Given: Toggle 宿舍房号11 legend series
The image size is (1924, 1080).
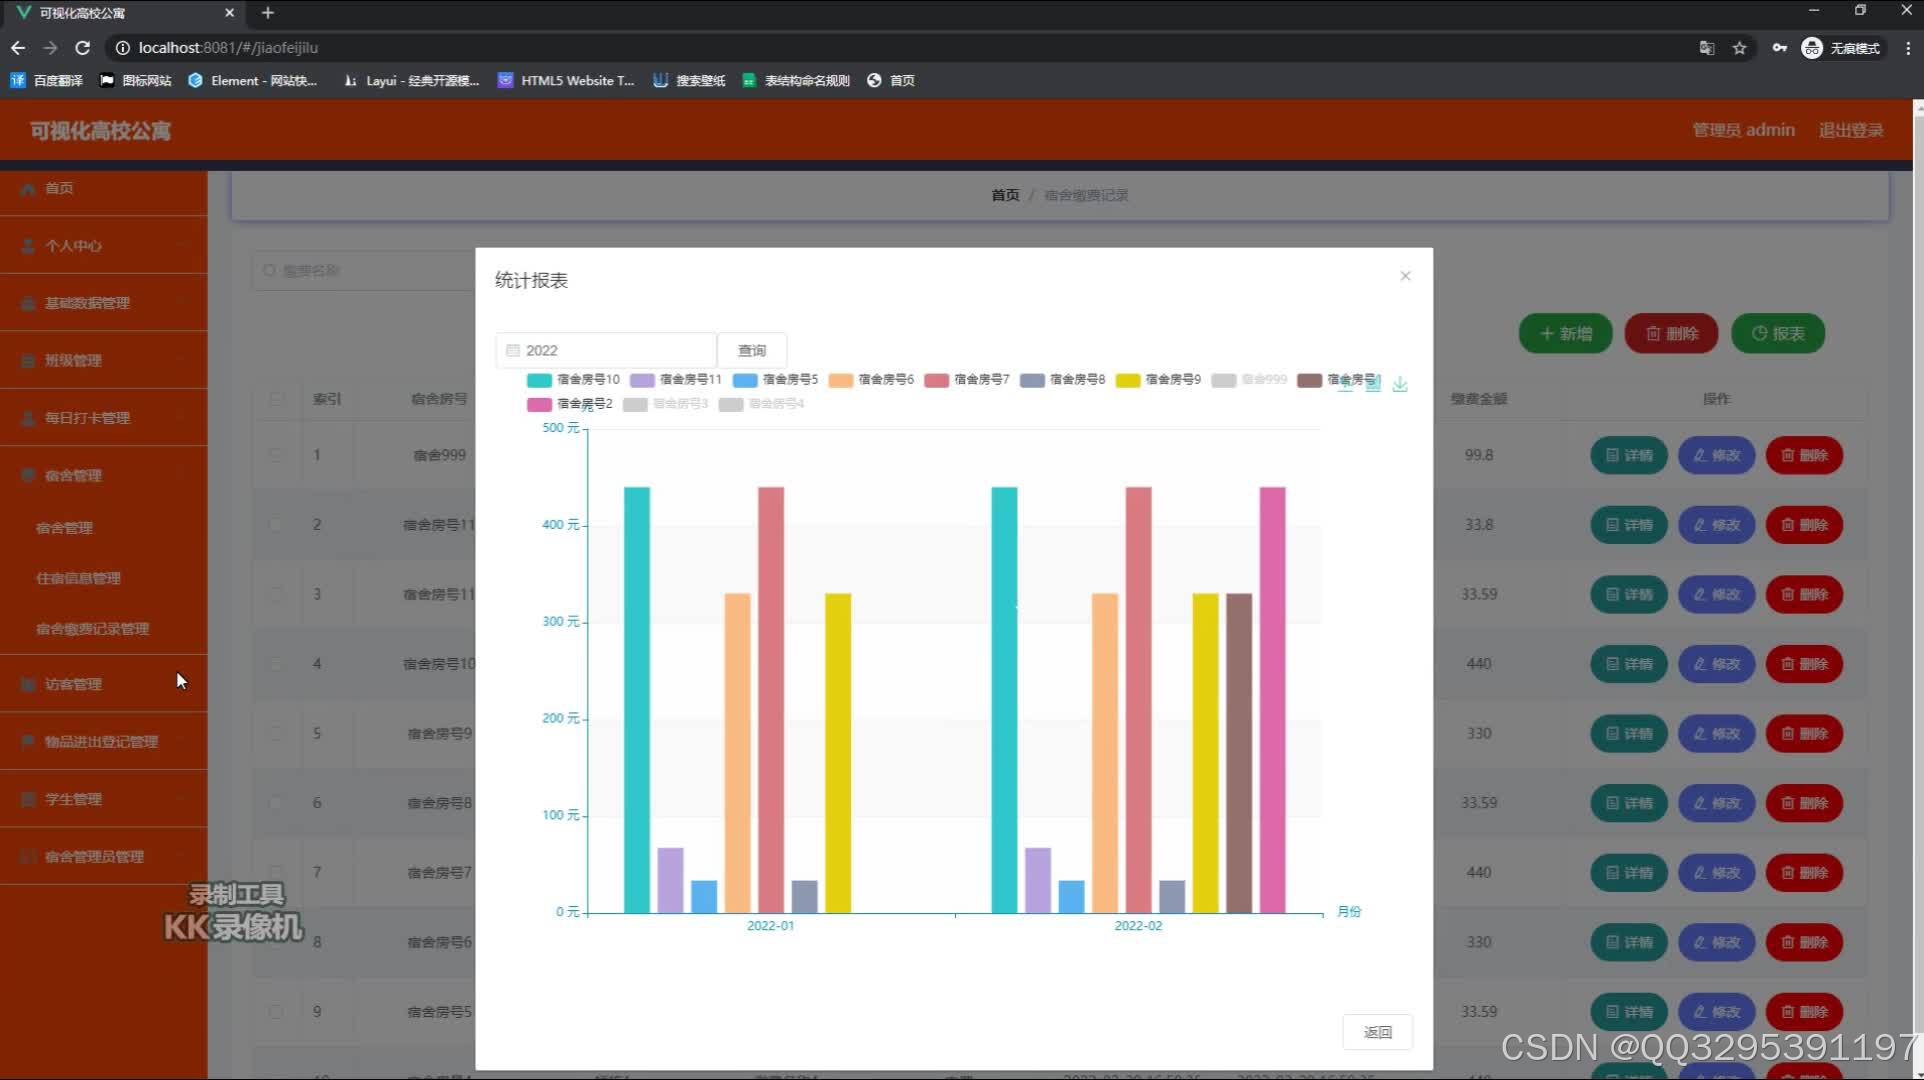Looking at the screenshot, I should 676,380.
